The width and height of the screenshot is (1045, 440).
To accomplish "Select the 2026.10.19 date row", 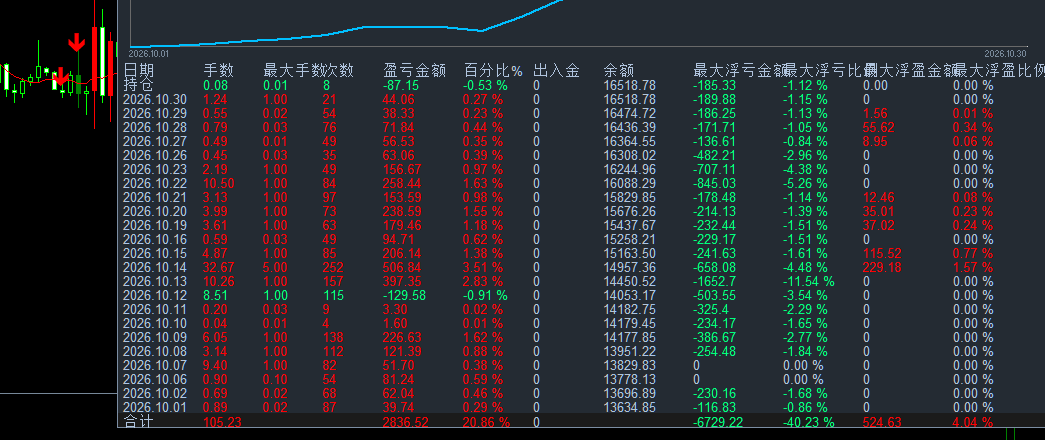I will click(155, 225).
